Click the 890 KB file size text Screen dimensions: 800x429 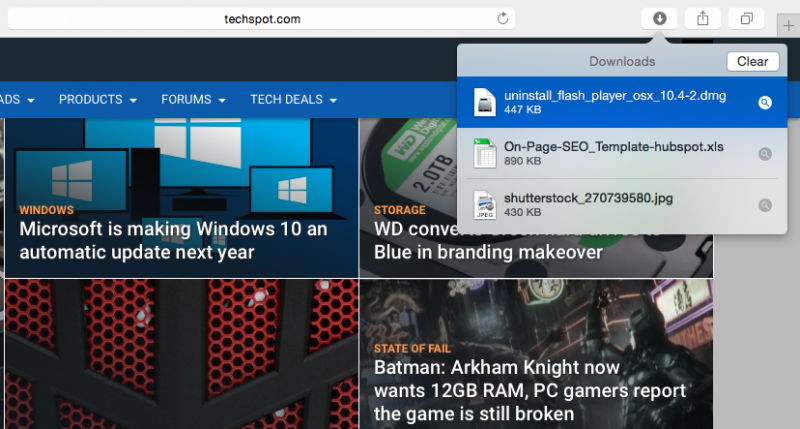point(522,161)
